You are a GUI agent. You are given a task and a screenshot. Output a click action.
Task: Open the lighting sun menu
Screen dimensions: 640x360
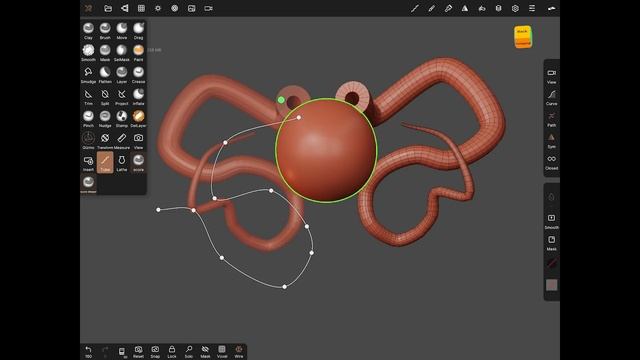coord(158,8)
